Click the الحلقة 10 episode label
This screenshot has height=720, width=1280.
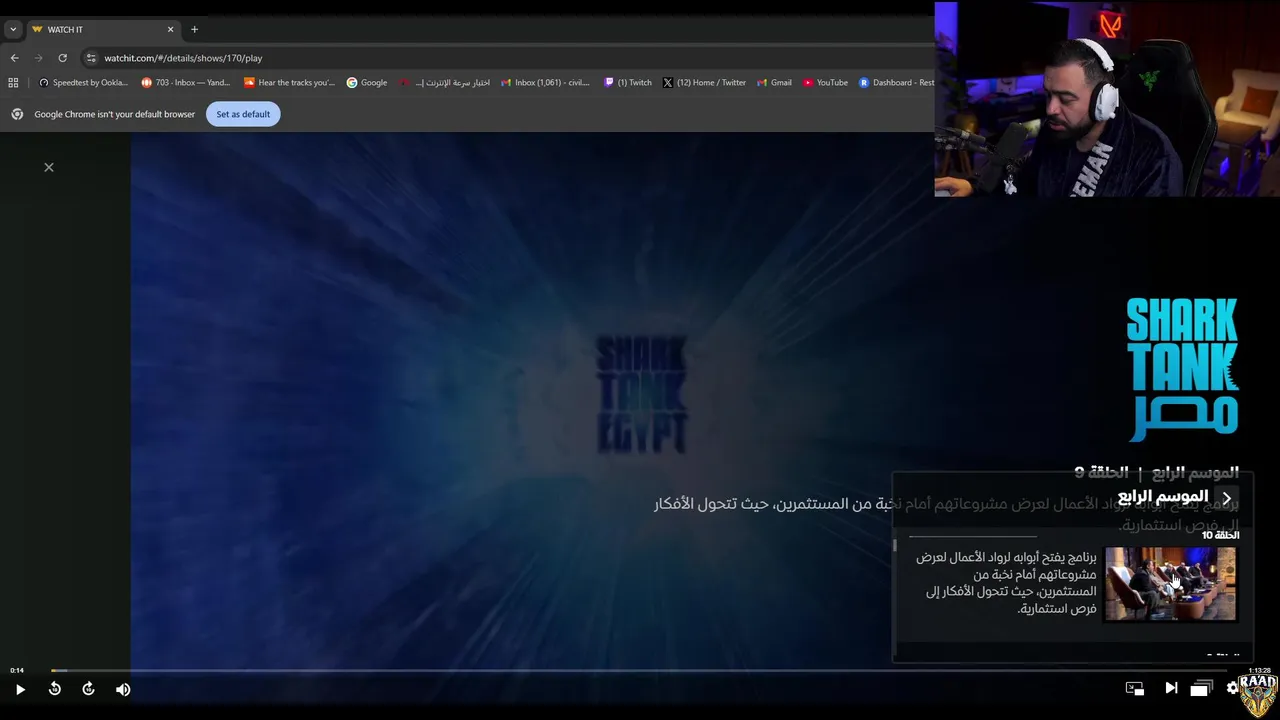1220,535
